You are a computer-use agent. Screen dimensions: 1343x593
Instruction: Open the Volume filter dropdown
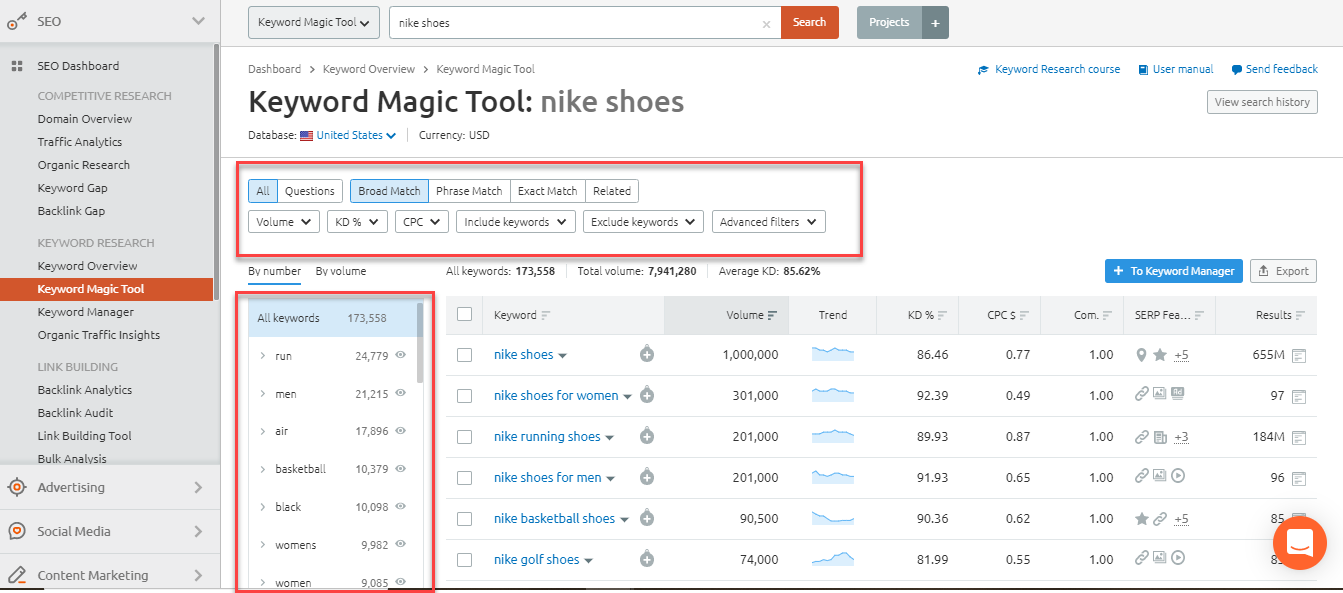pyautogui.click(x=284, y=222)
